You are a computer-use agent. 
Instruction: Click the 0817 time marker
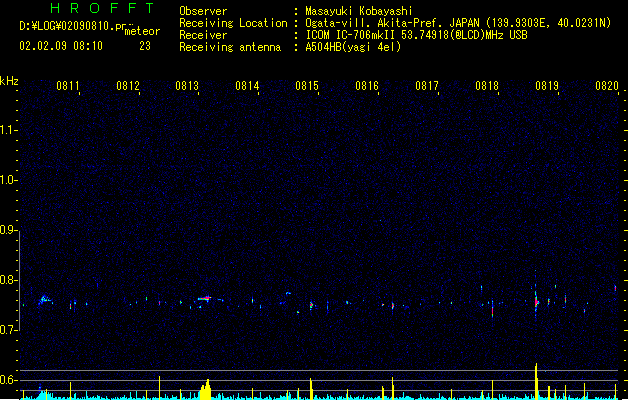click(427, 85)
